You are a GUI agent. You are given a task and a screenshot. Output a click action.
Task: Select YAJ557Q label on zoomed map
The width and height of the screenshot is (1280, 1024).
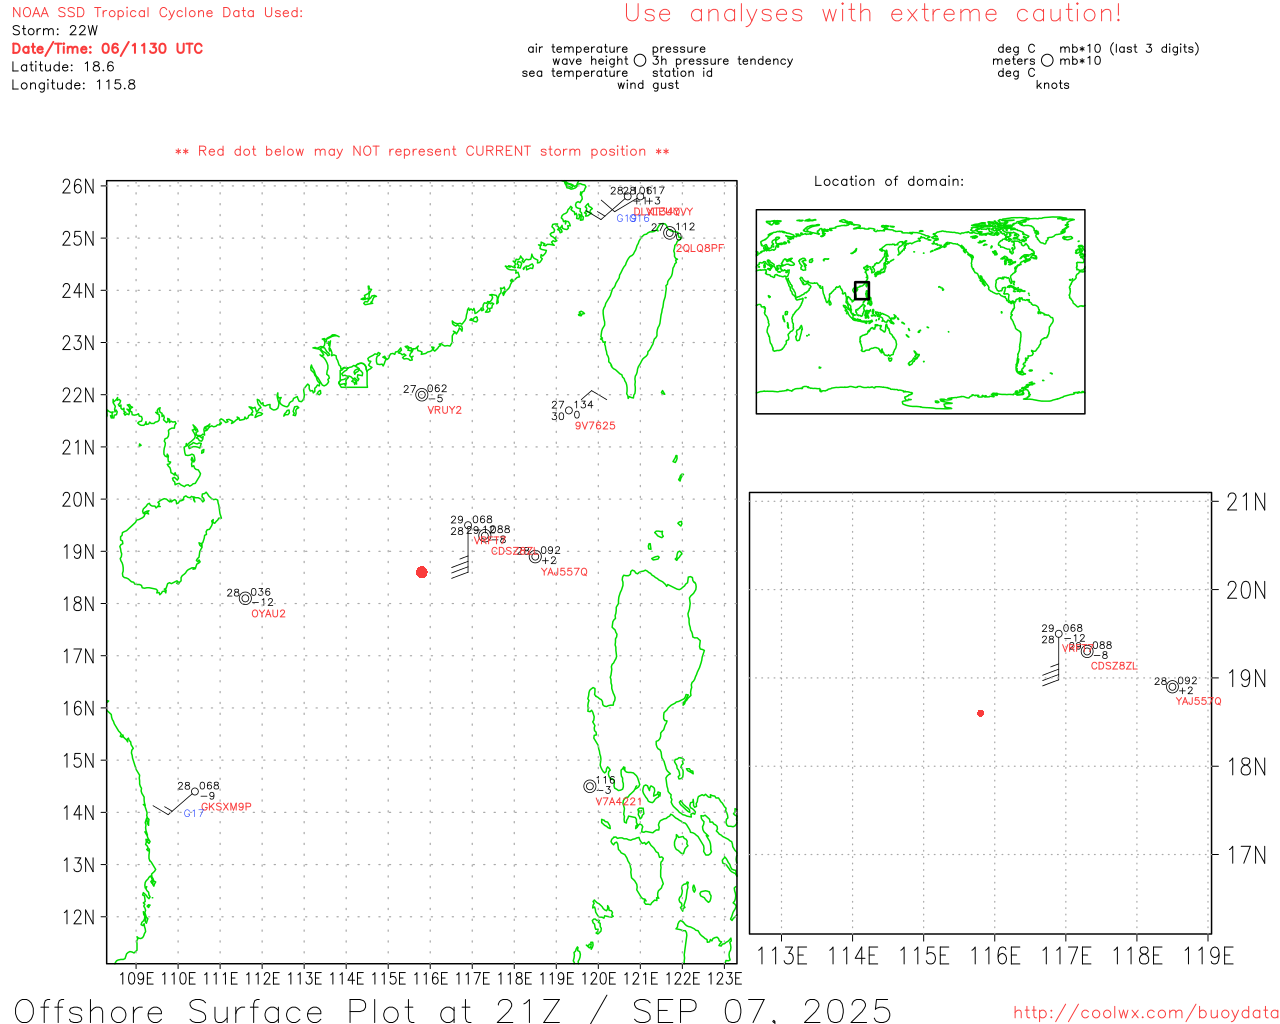pyautogui.click(x=1199, y=702)
